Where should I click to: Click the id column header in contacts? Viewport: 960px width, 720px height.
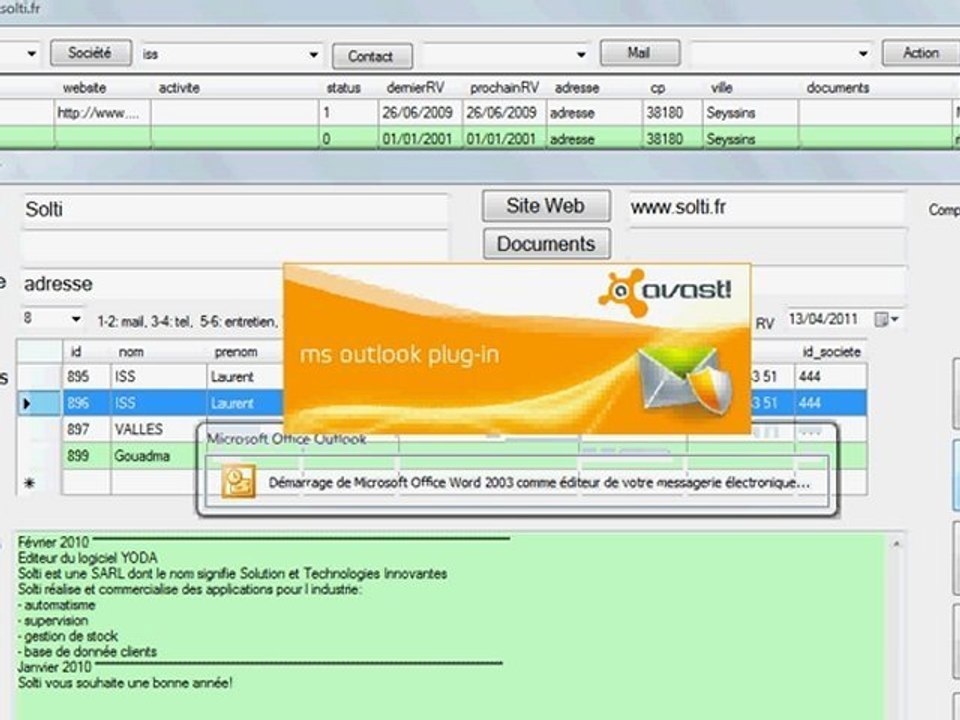76,352
